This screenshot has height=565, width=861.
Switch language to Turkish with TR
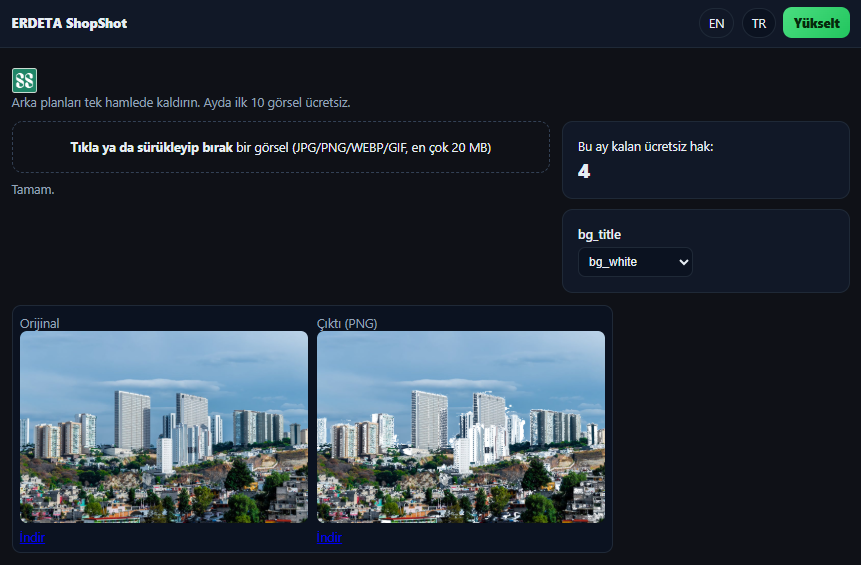(x=758, y=23)
